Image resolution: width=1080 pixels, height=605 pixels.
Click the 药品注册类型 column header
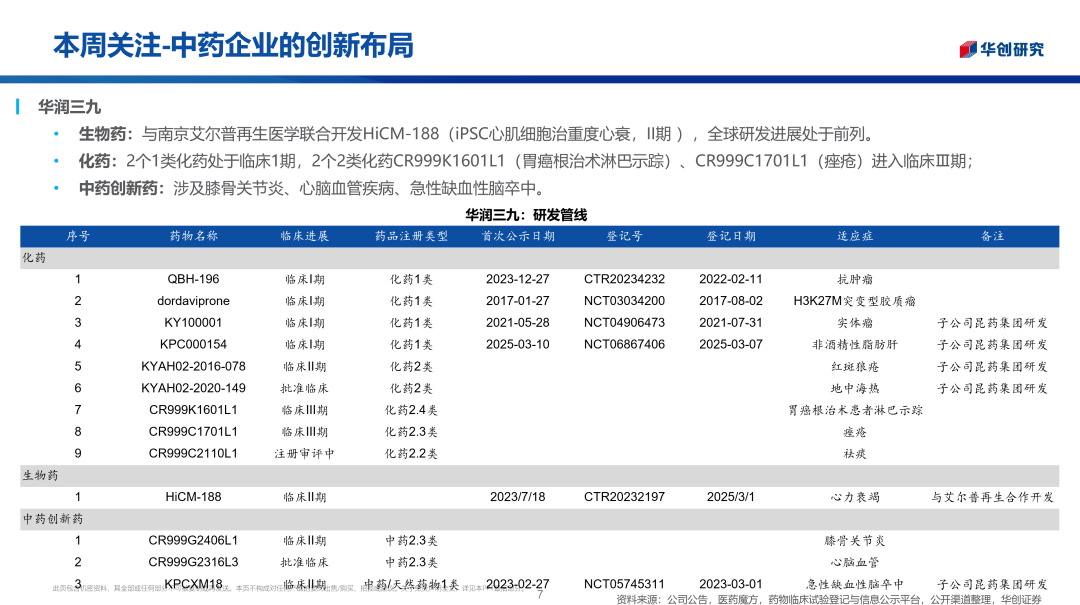(x=411, y=236)
